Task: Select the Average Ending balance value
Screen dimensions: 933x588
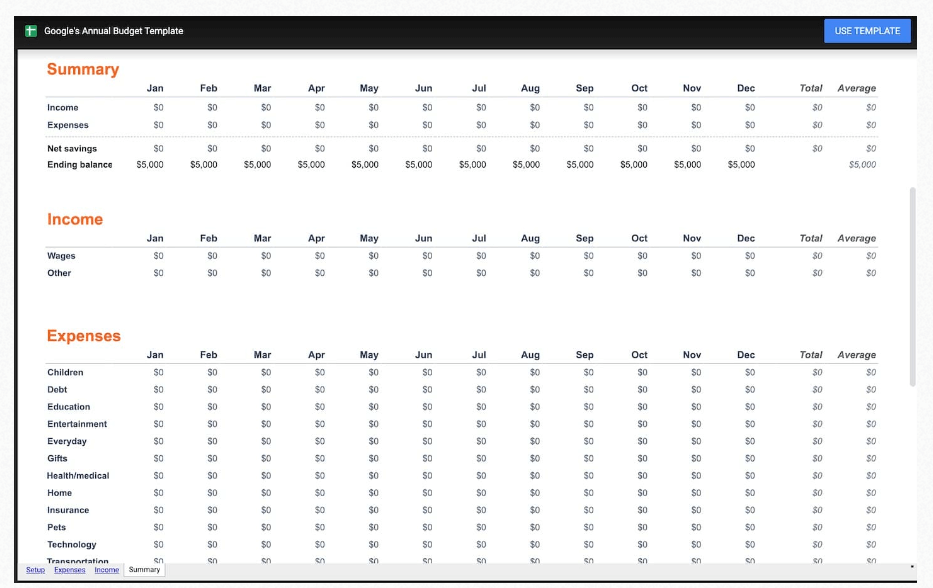Action: tap(862, 165)
